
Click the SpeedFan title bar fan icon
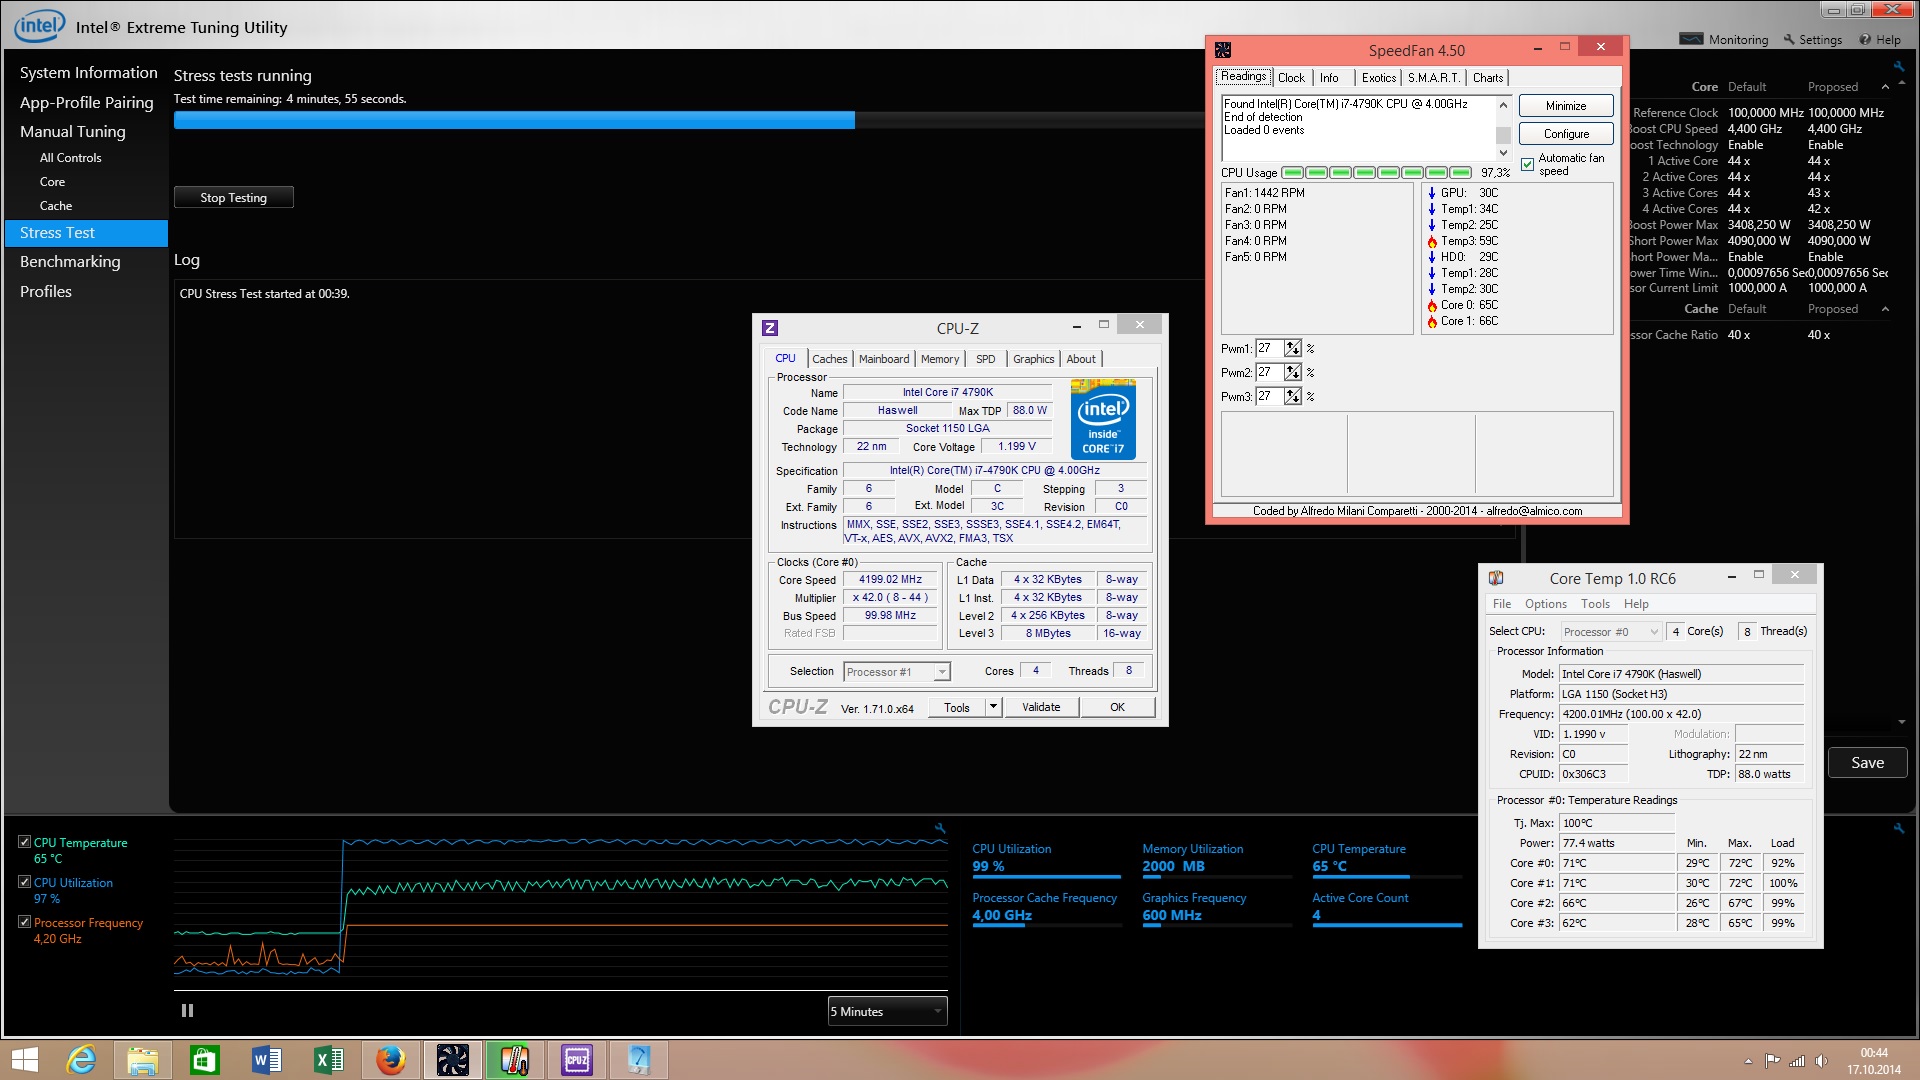point(1223,50)
